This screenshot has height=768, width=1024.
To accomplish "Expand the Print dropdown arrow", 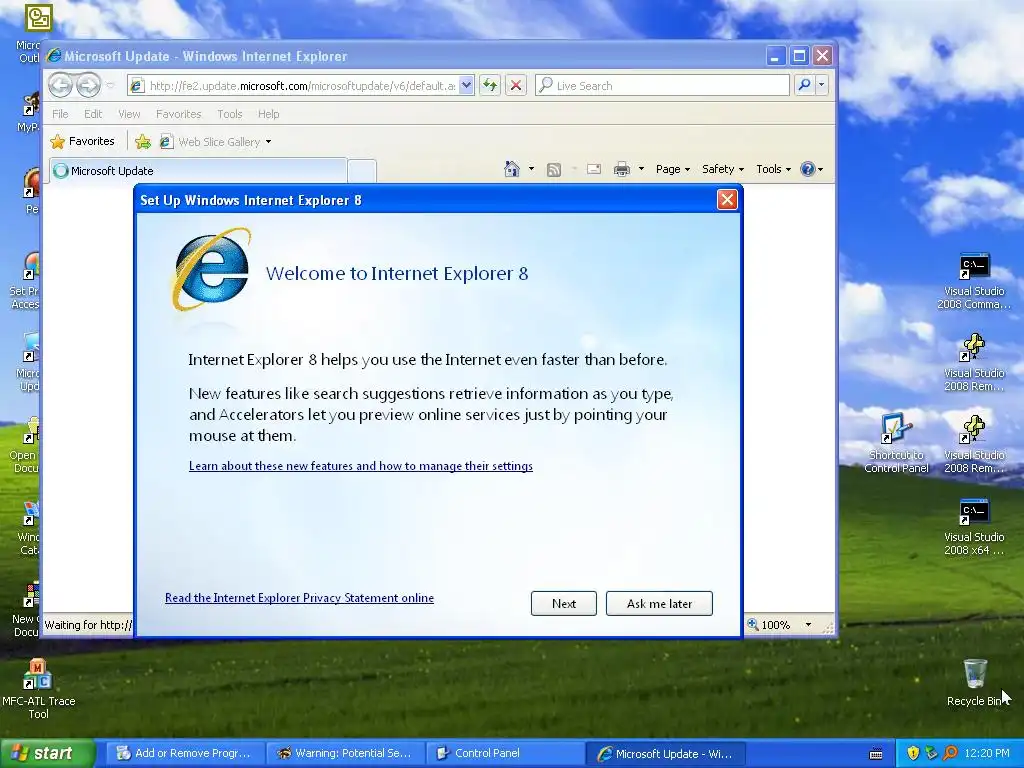I will 641,169.
